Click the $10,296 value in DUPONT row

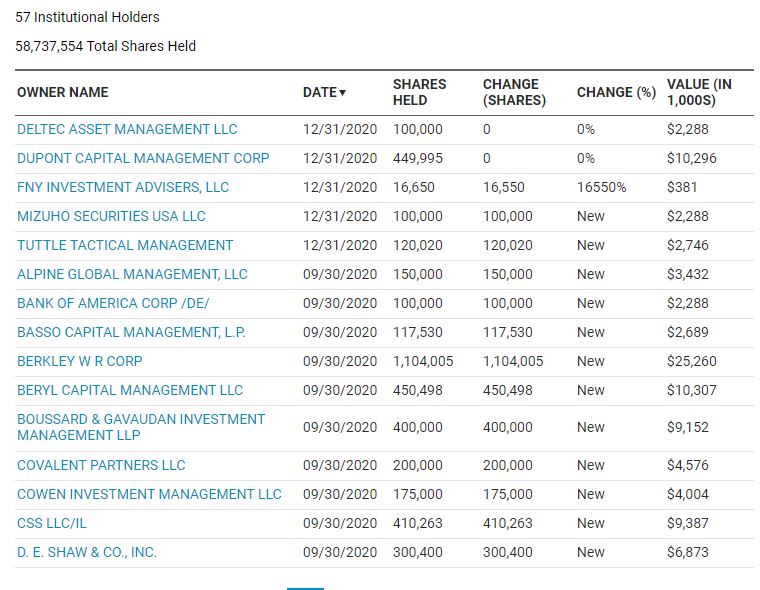coord(691,159)
